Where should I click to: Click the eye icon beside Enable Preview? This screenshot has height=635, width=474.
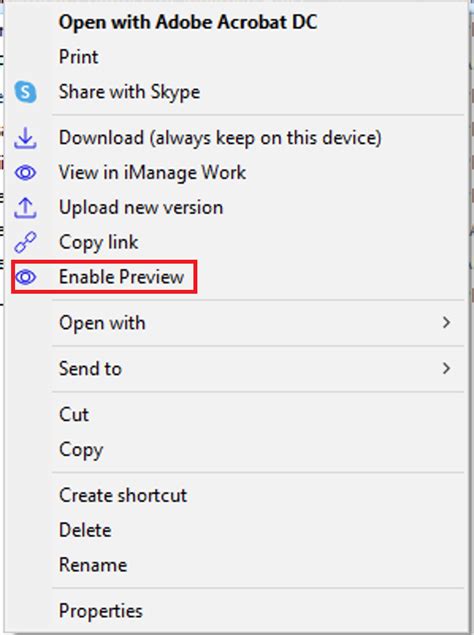tap(25, 277)
